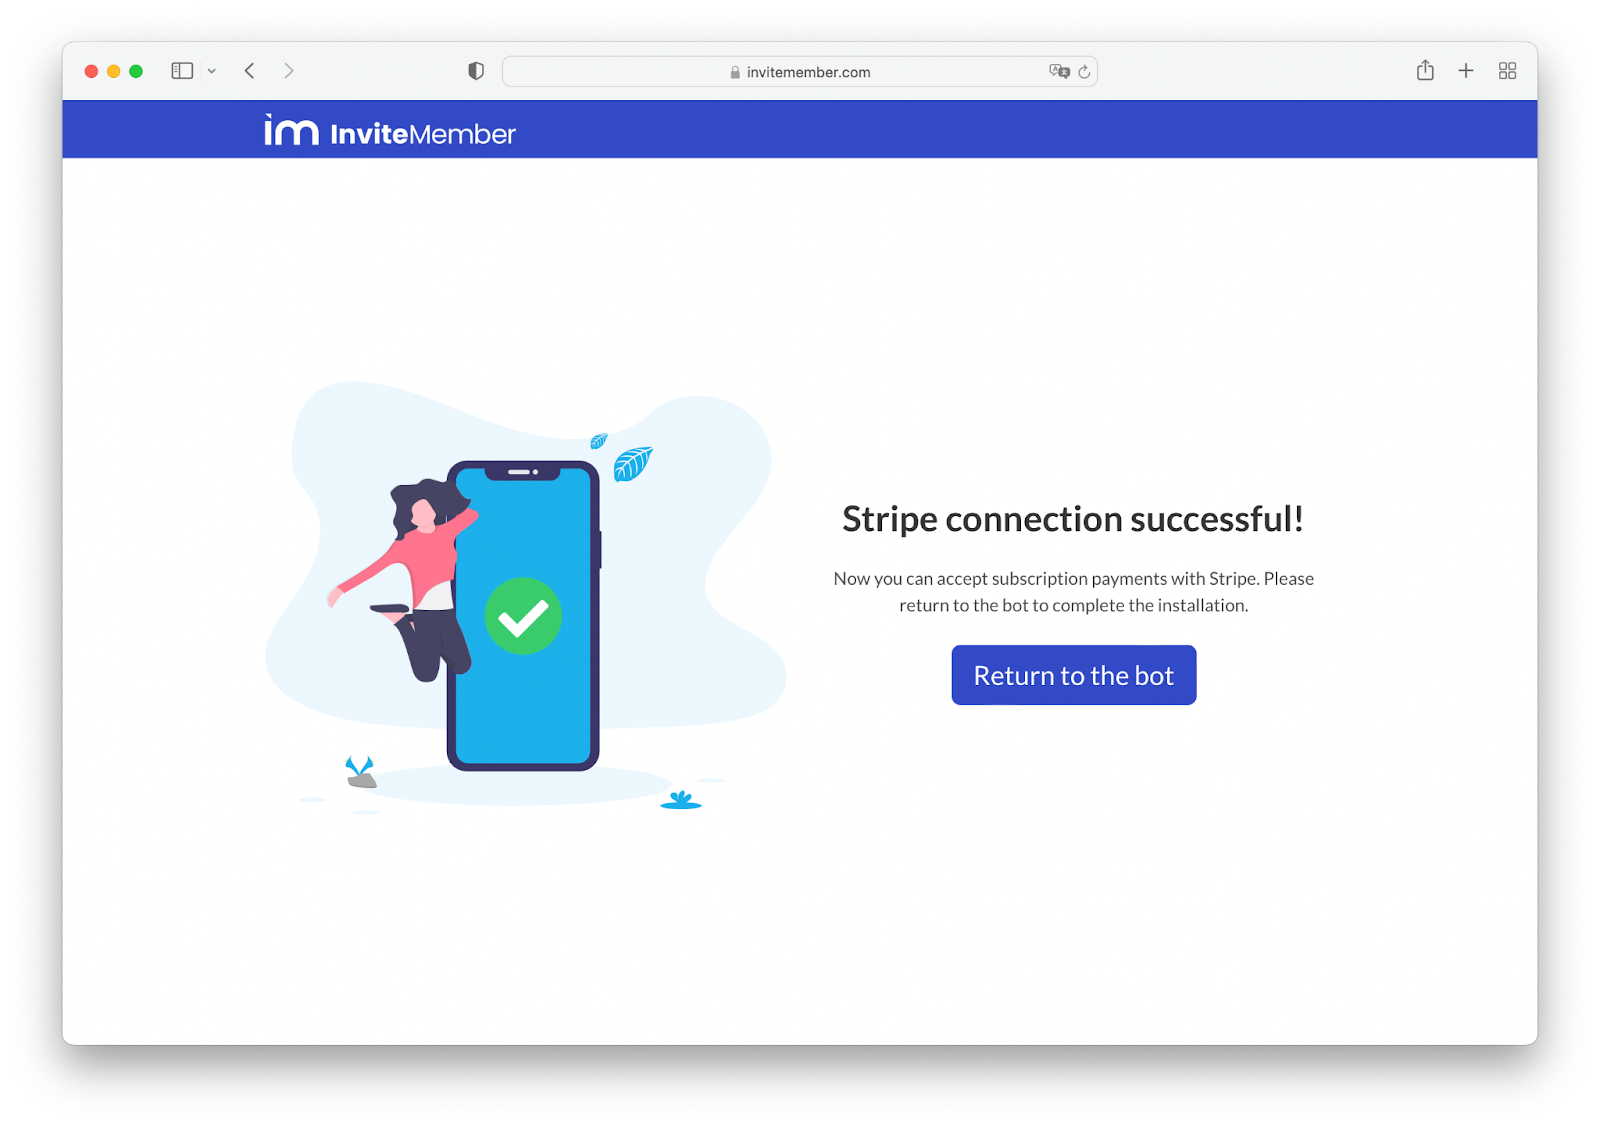This screenshot has width=1600, height=1127.
Task: Expand the sidebar options dropdown chevron
Action: coord(212,71)
